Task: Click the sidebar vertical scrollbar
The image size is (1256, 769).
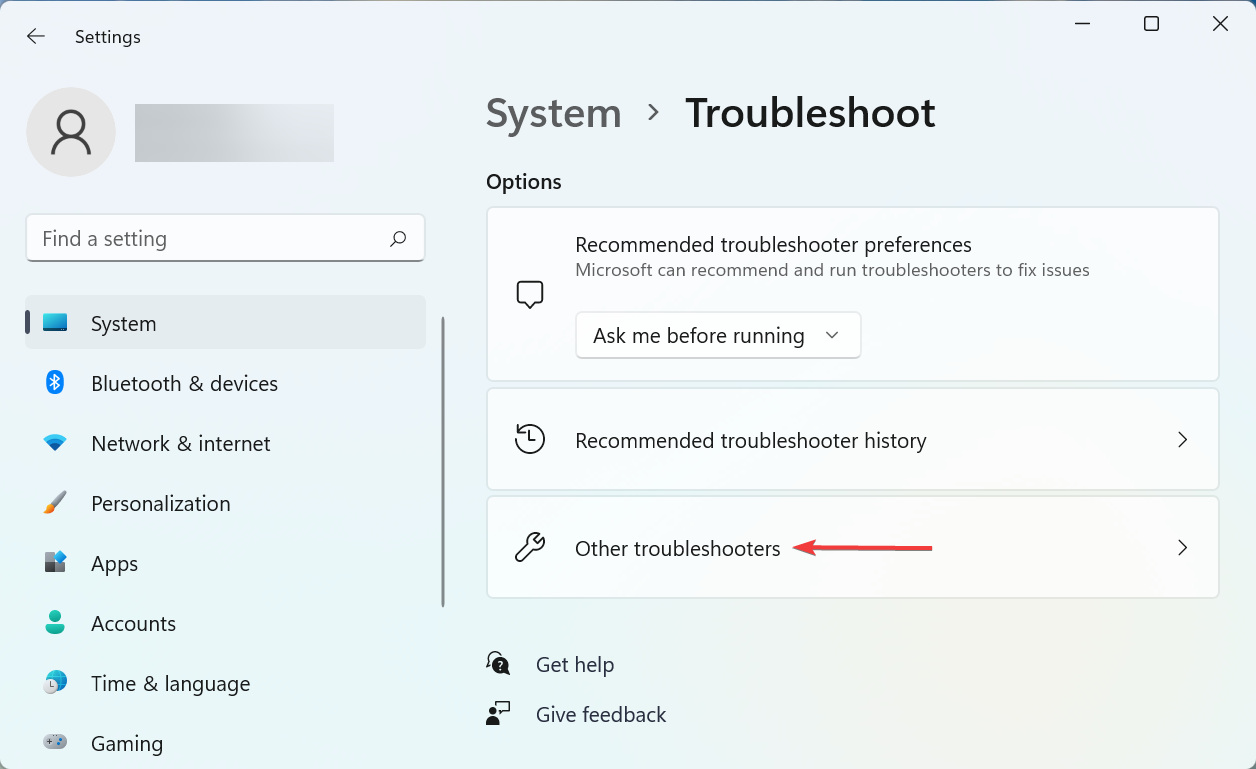Action: [x=443, y=462]
